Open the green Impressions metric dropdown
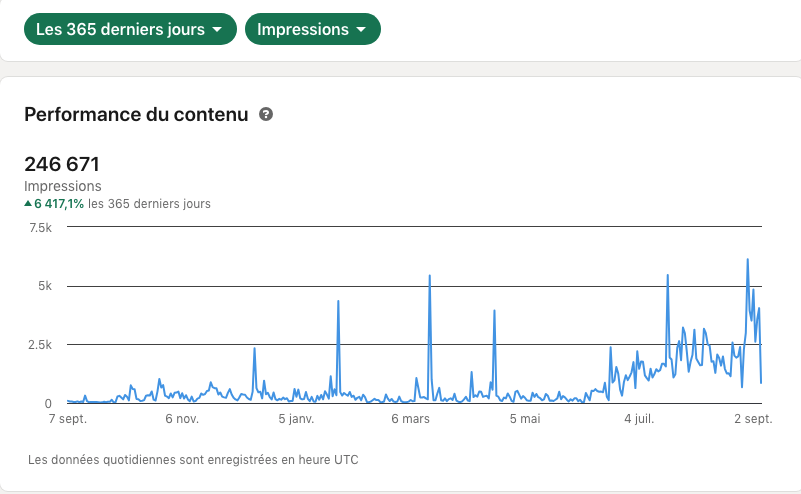Image resolution: width=801 pixels, height=494 pixels. pyautogui.click(x=312, y=29)
